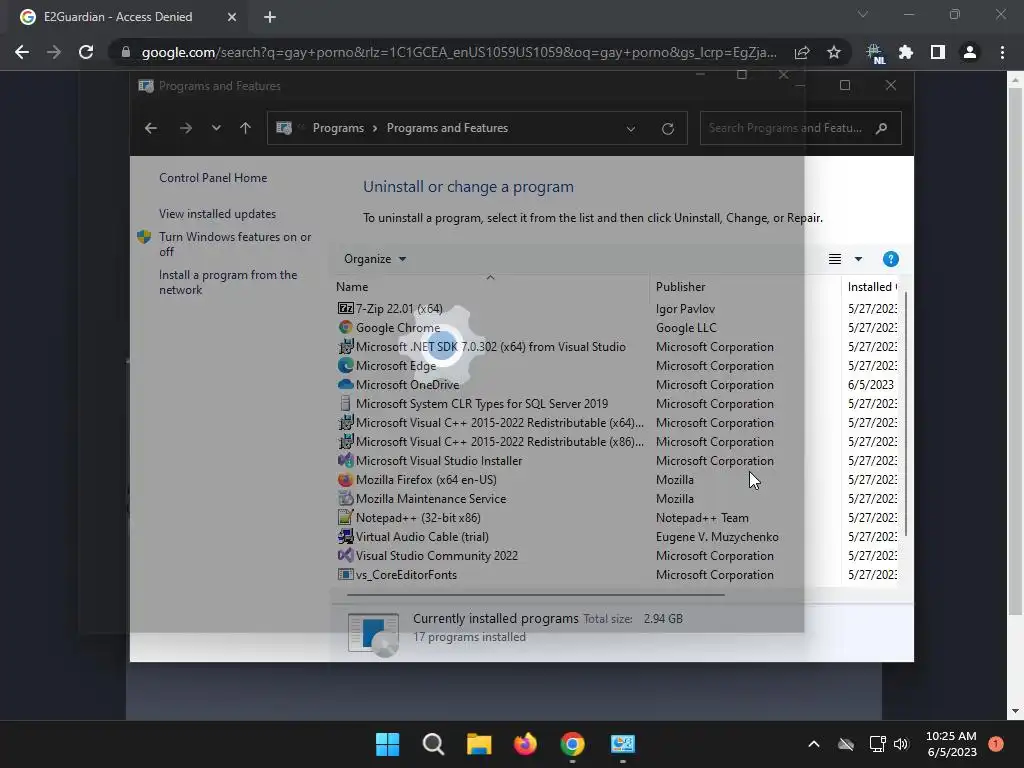Viewport: 1024px width, 768px height.
Task: Open File Explorer from taskbar
Action: point(479,744)
